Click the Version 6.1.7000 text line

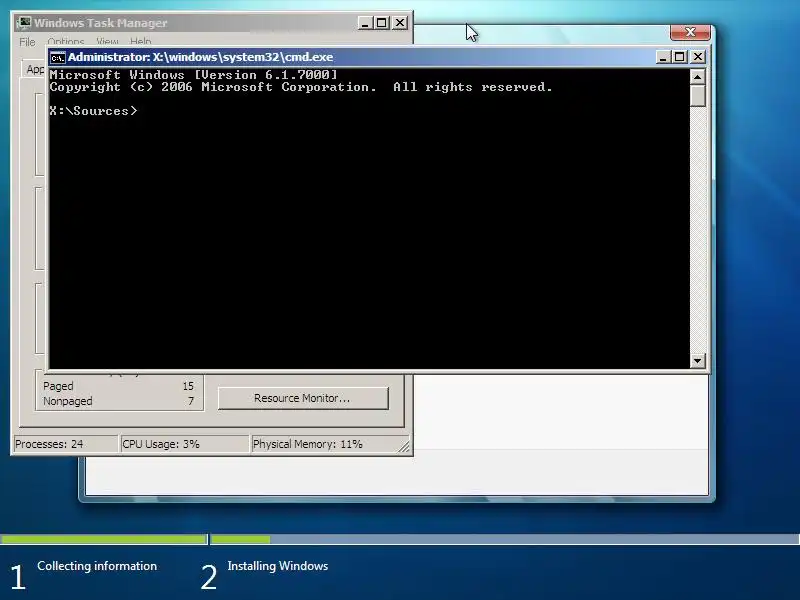point(194,74)
